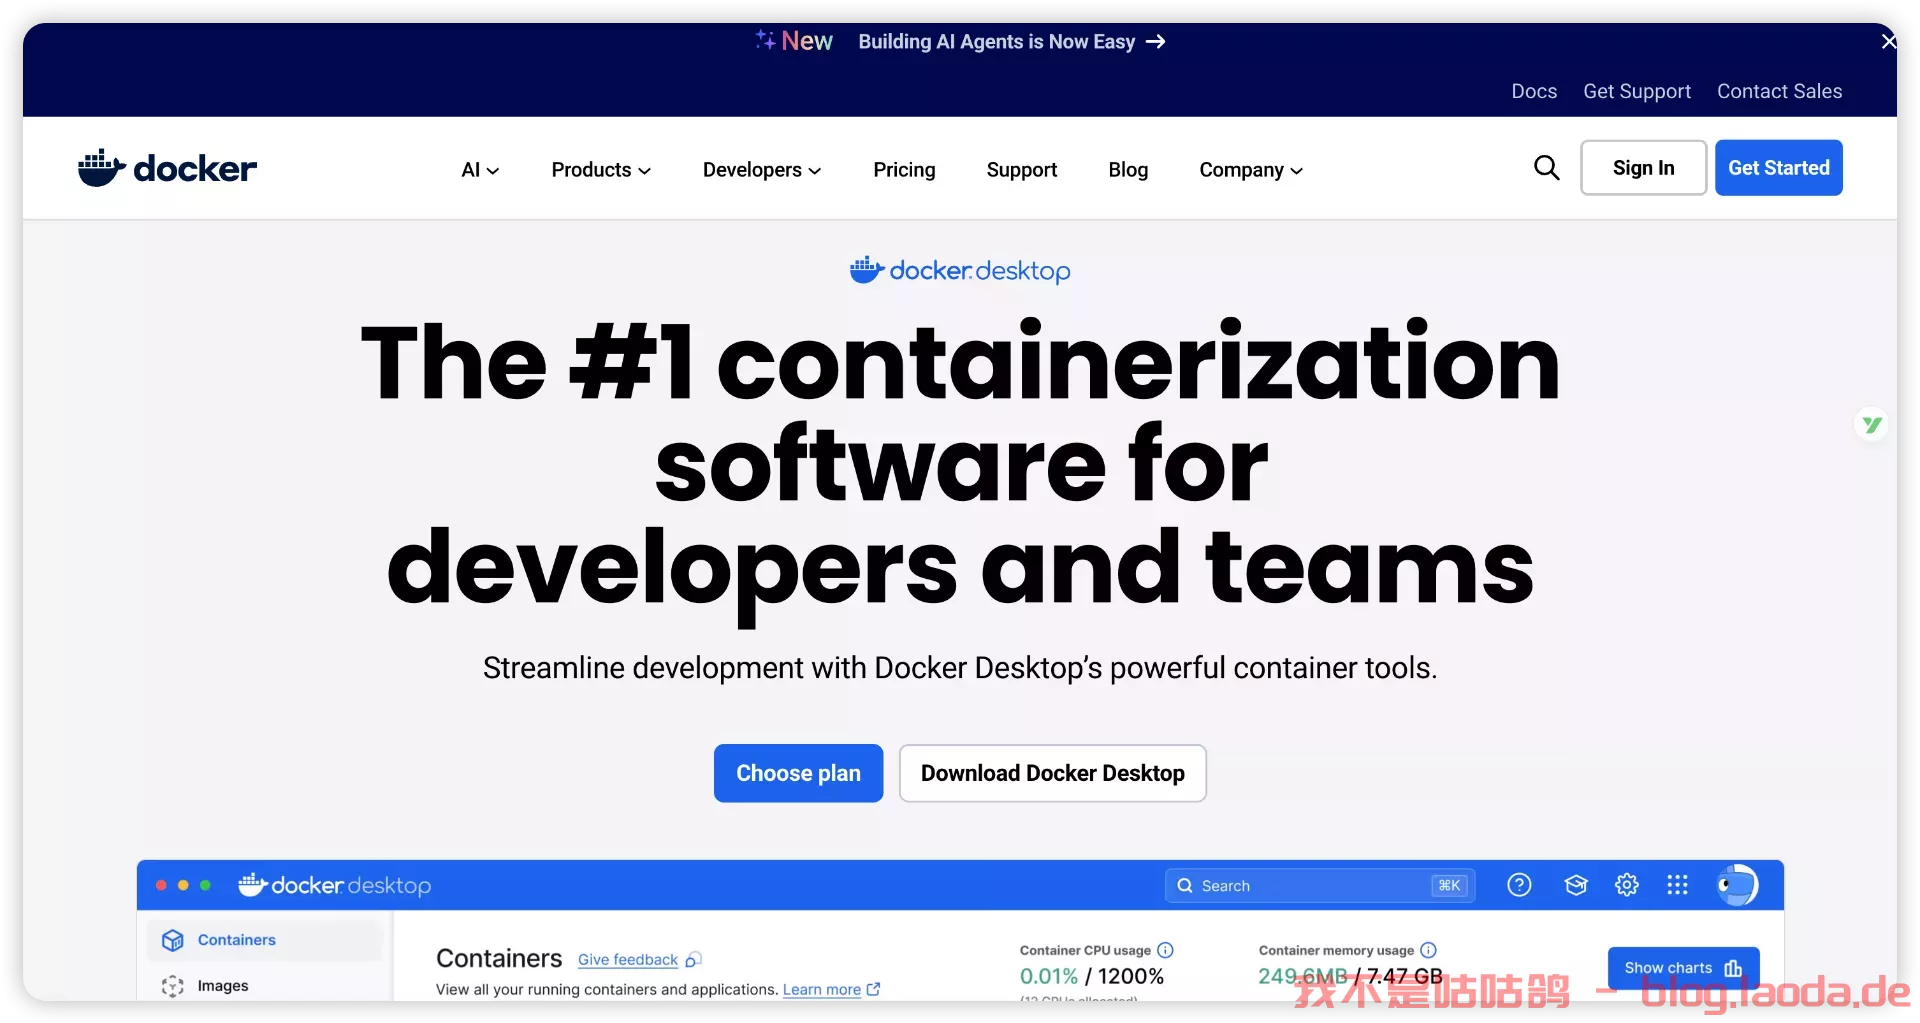Click the info icon beside Container CPU usage
This screenshot has height=1023, width=1920.
tap(1165, 950)
